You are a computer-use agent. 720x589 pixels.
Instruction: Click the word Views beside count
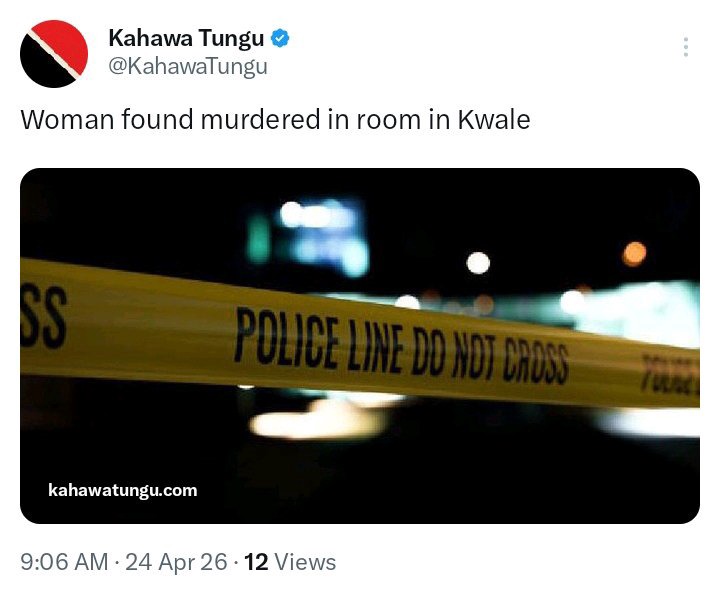(x=305, y=562)
